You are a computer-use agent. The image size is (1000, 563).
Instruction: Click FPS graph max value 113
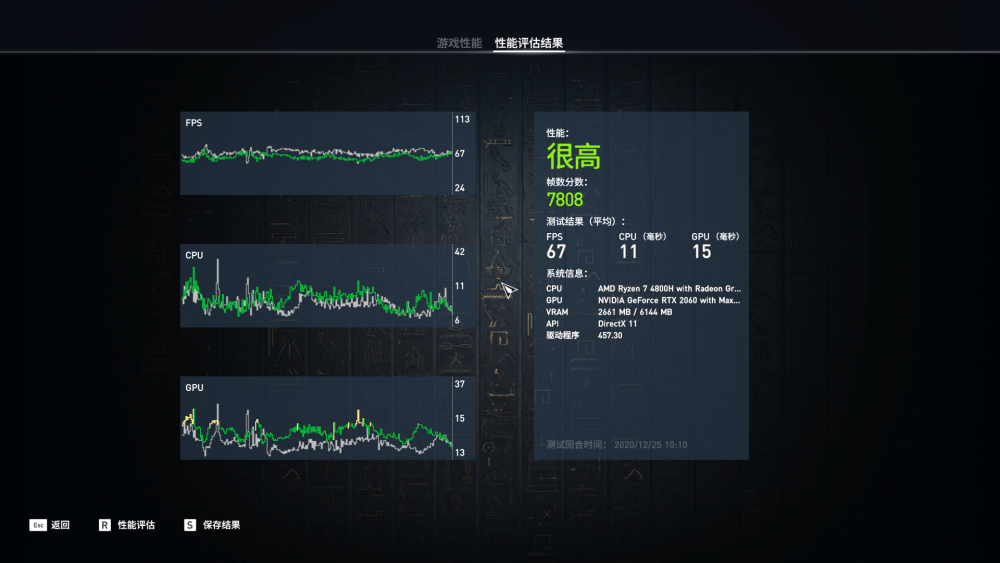point(462,119)
